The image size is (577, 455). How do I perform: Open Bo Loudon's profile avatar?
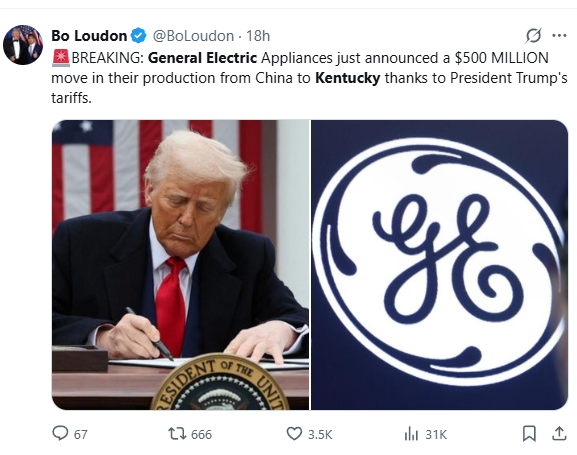click(23, 45)
